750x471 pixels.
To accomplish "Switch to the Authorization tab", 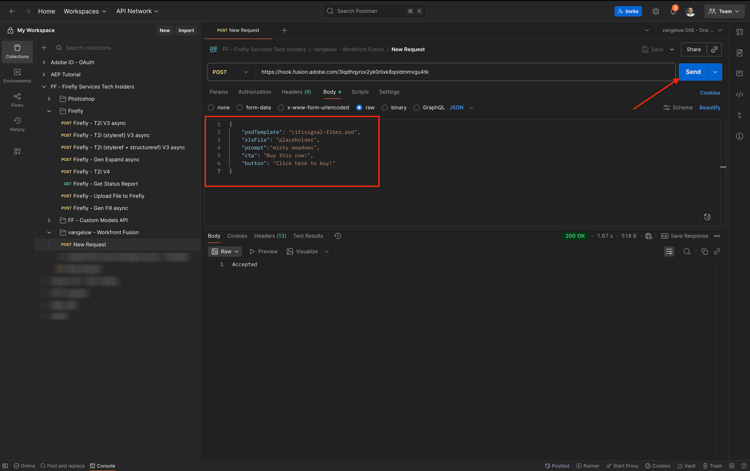I will [x=254, y=92].
